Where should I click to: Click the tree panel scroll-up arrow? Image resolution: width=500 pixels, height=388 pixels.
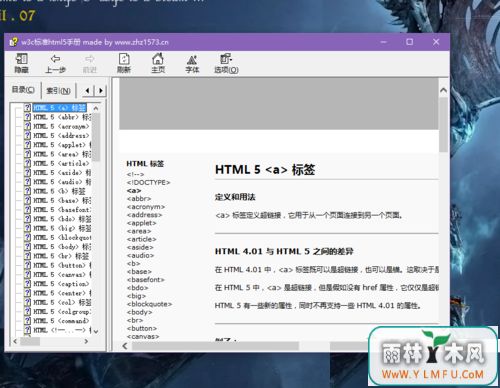tap(96, 108)
